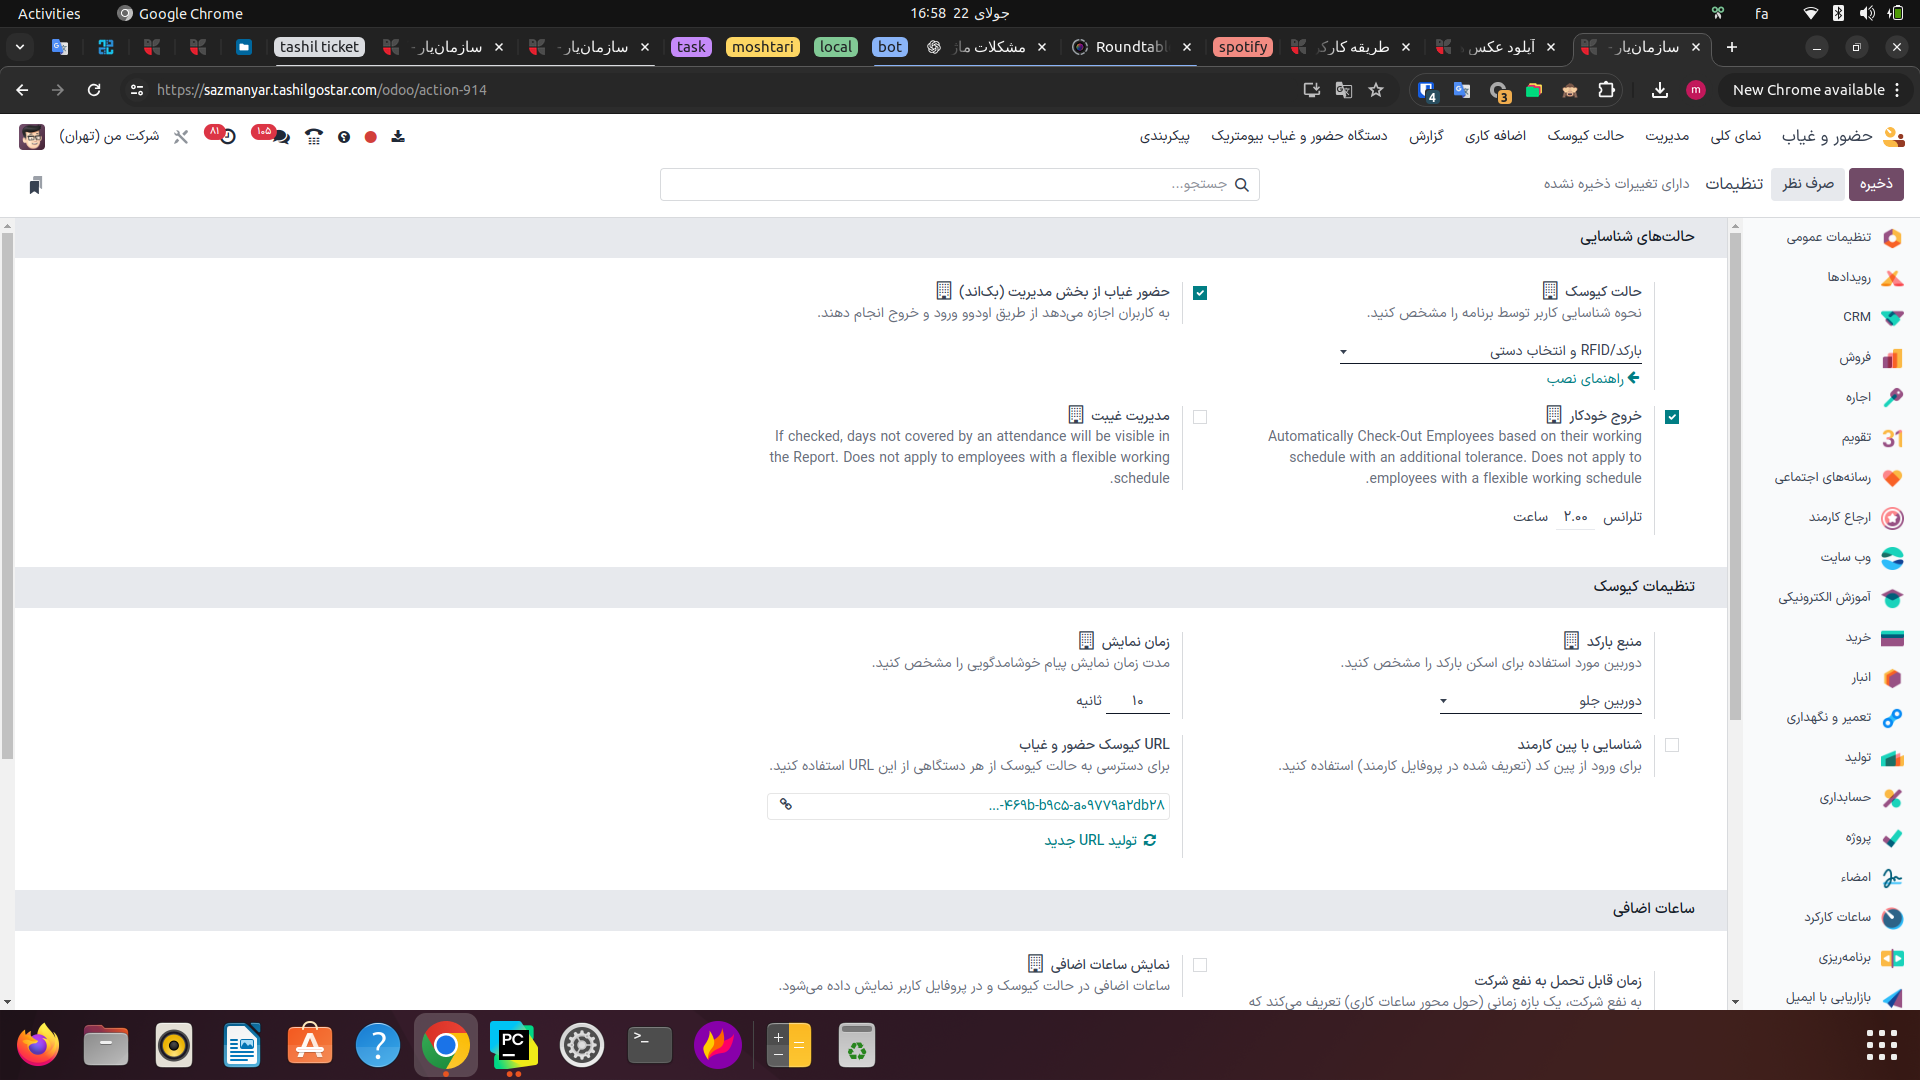Click the settings search (جستجو) input field
Image resolution: width=1920 pixels, height=1080 pixels.
(x=950, y=184)
